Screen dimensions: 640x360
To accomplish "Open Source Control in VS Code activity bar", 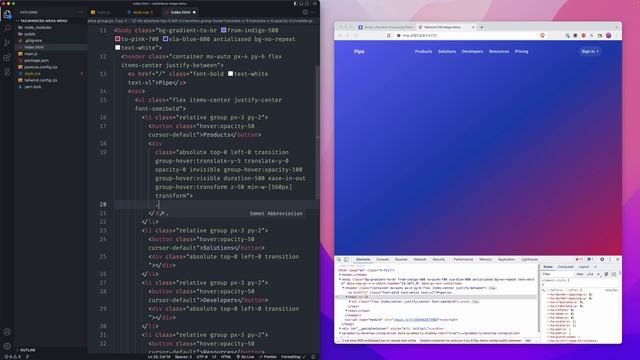I will click(7, 43).
